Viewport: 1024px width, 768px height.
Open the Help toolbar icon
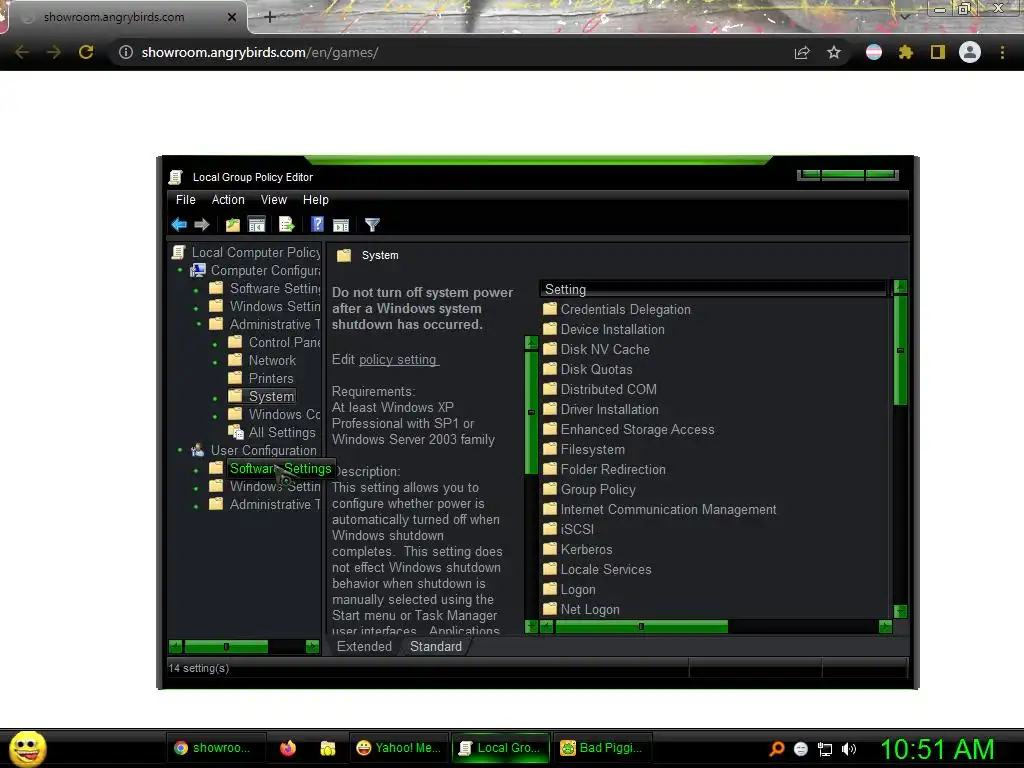[x=317, y=225]
